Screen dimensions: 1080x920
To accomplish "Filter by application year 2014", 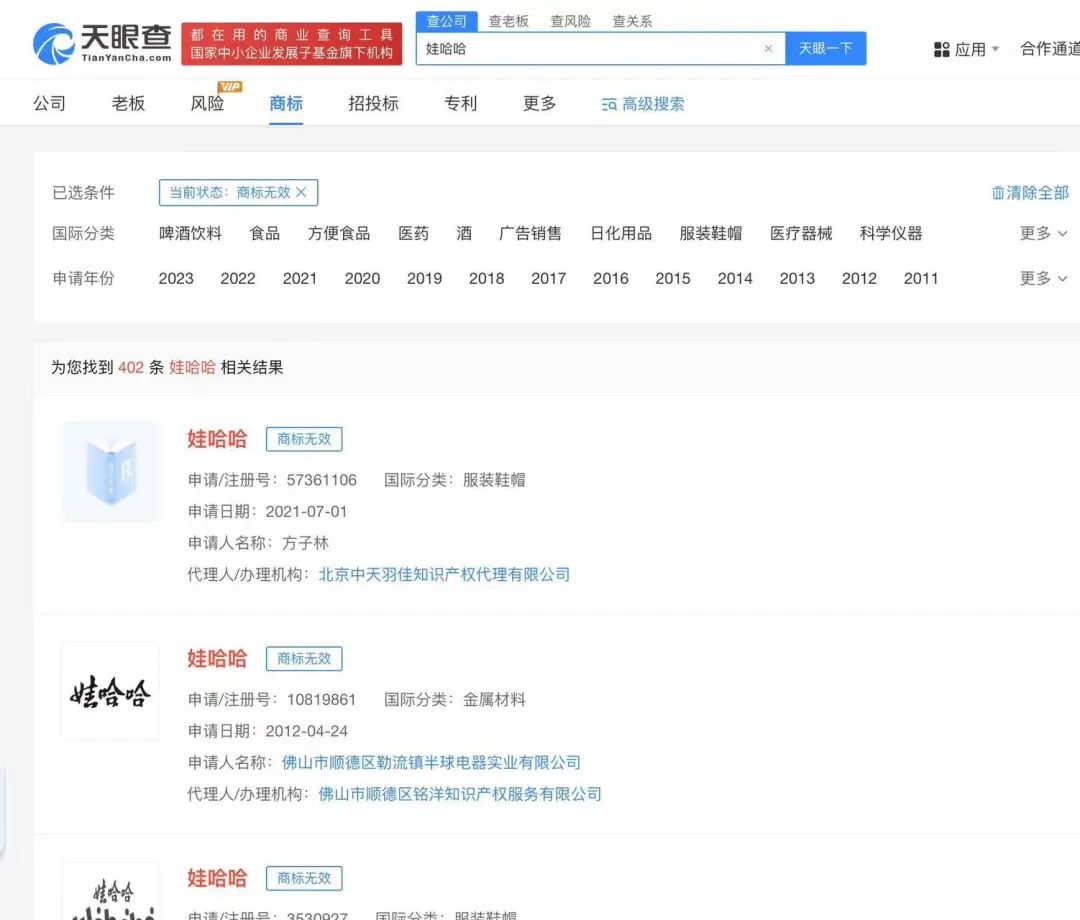I will click(x=735, y=278).
